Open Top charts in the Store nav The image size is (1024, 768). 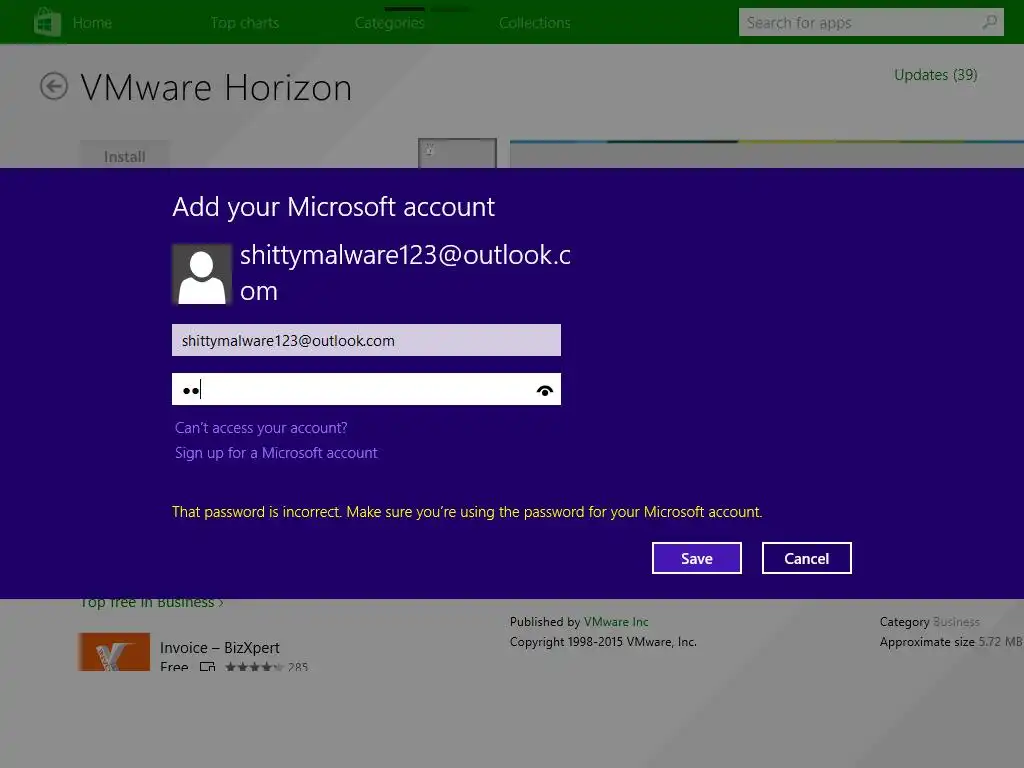(x=245, y=23)
